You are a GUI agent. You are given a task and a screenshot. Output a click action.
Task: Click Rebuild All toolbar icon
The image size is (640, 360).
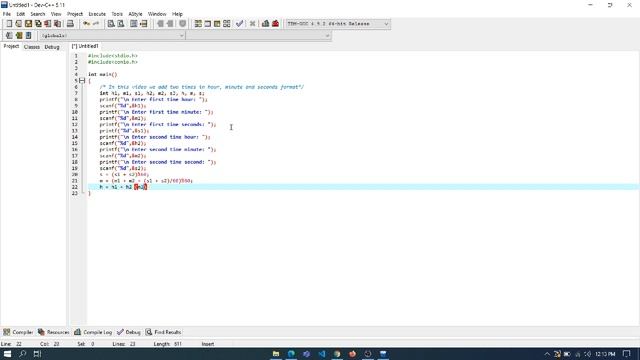point(227,24)
